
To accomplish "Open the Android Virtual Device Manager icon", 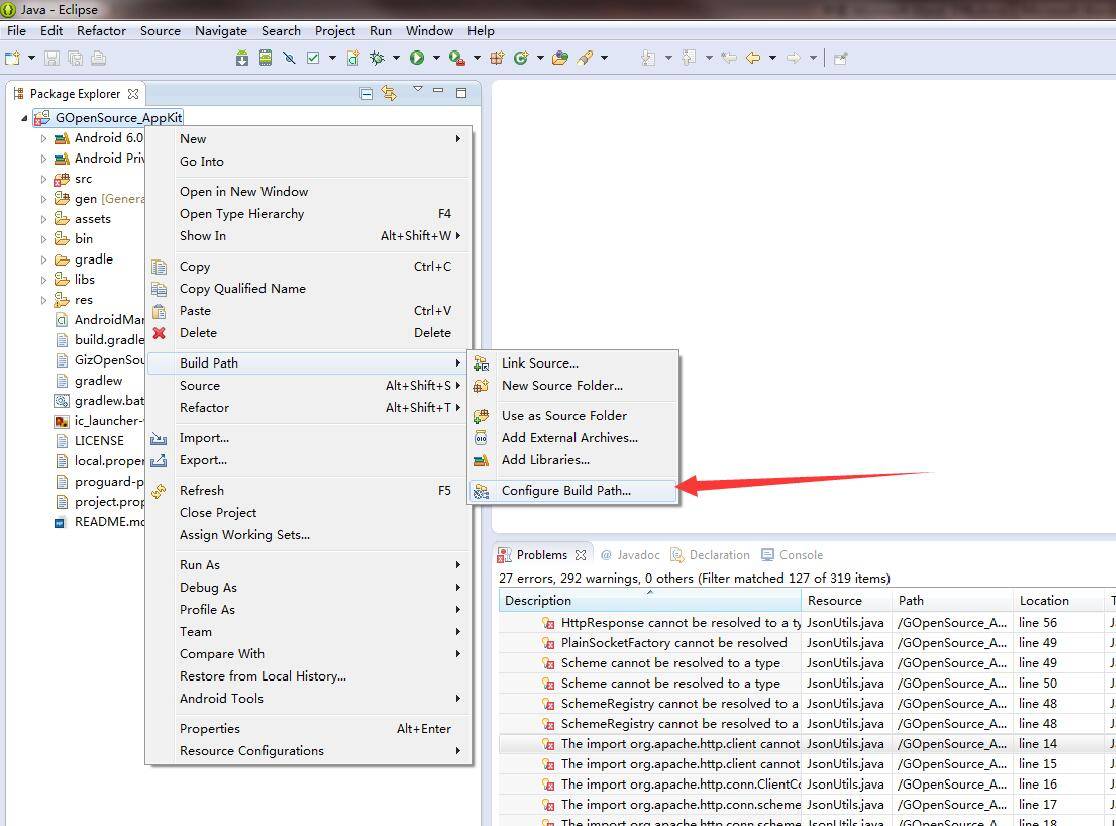I will (x=265, y=58).
